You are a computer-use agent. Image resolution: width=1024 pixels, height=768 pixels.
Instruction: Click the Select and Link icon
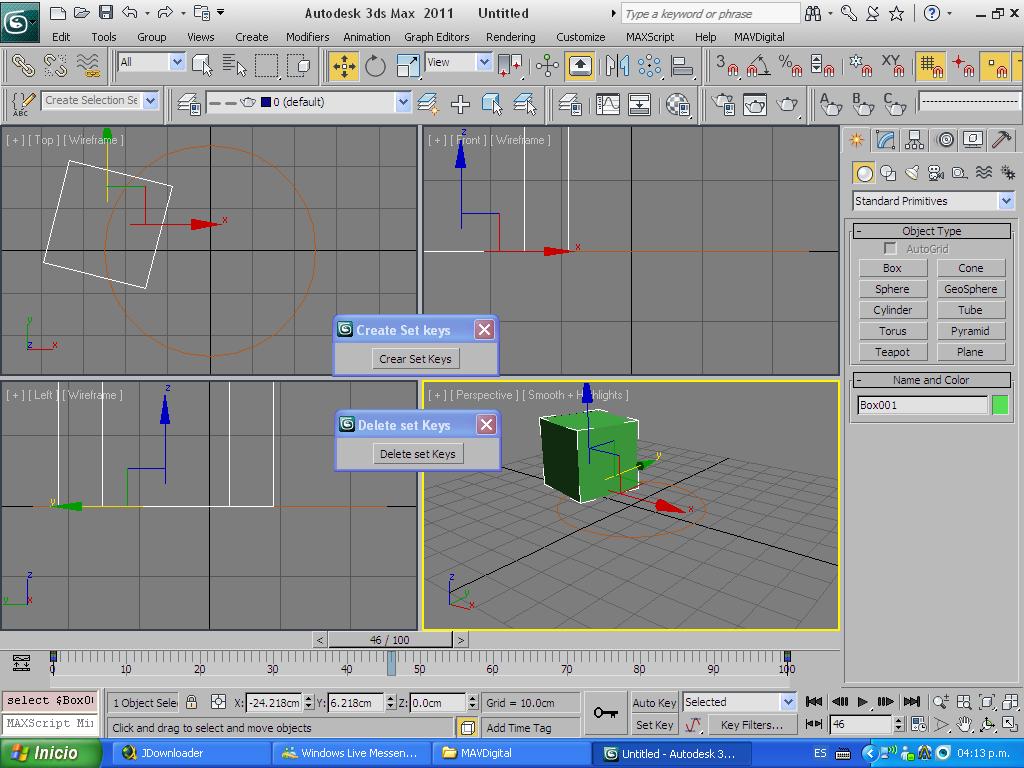24,66
